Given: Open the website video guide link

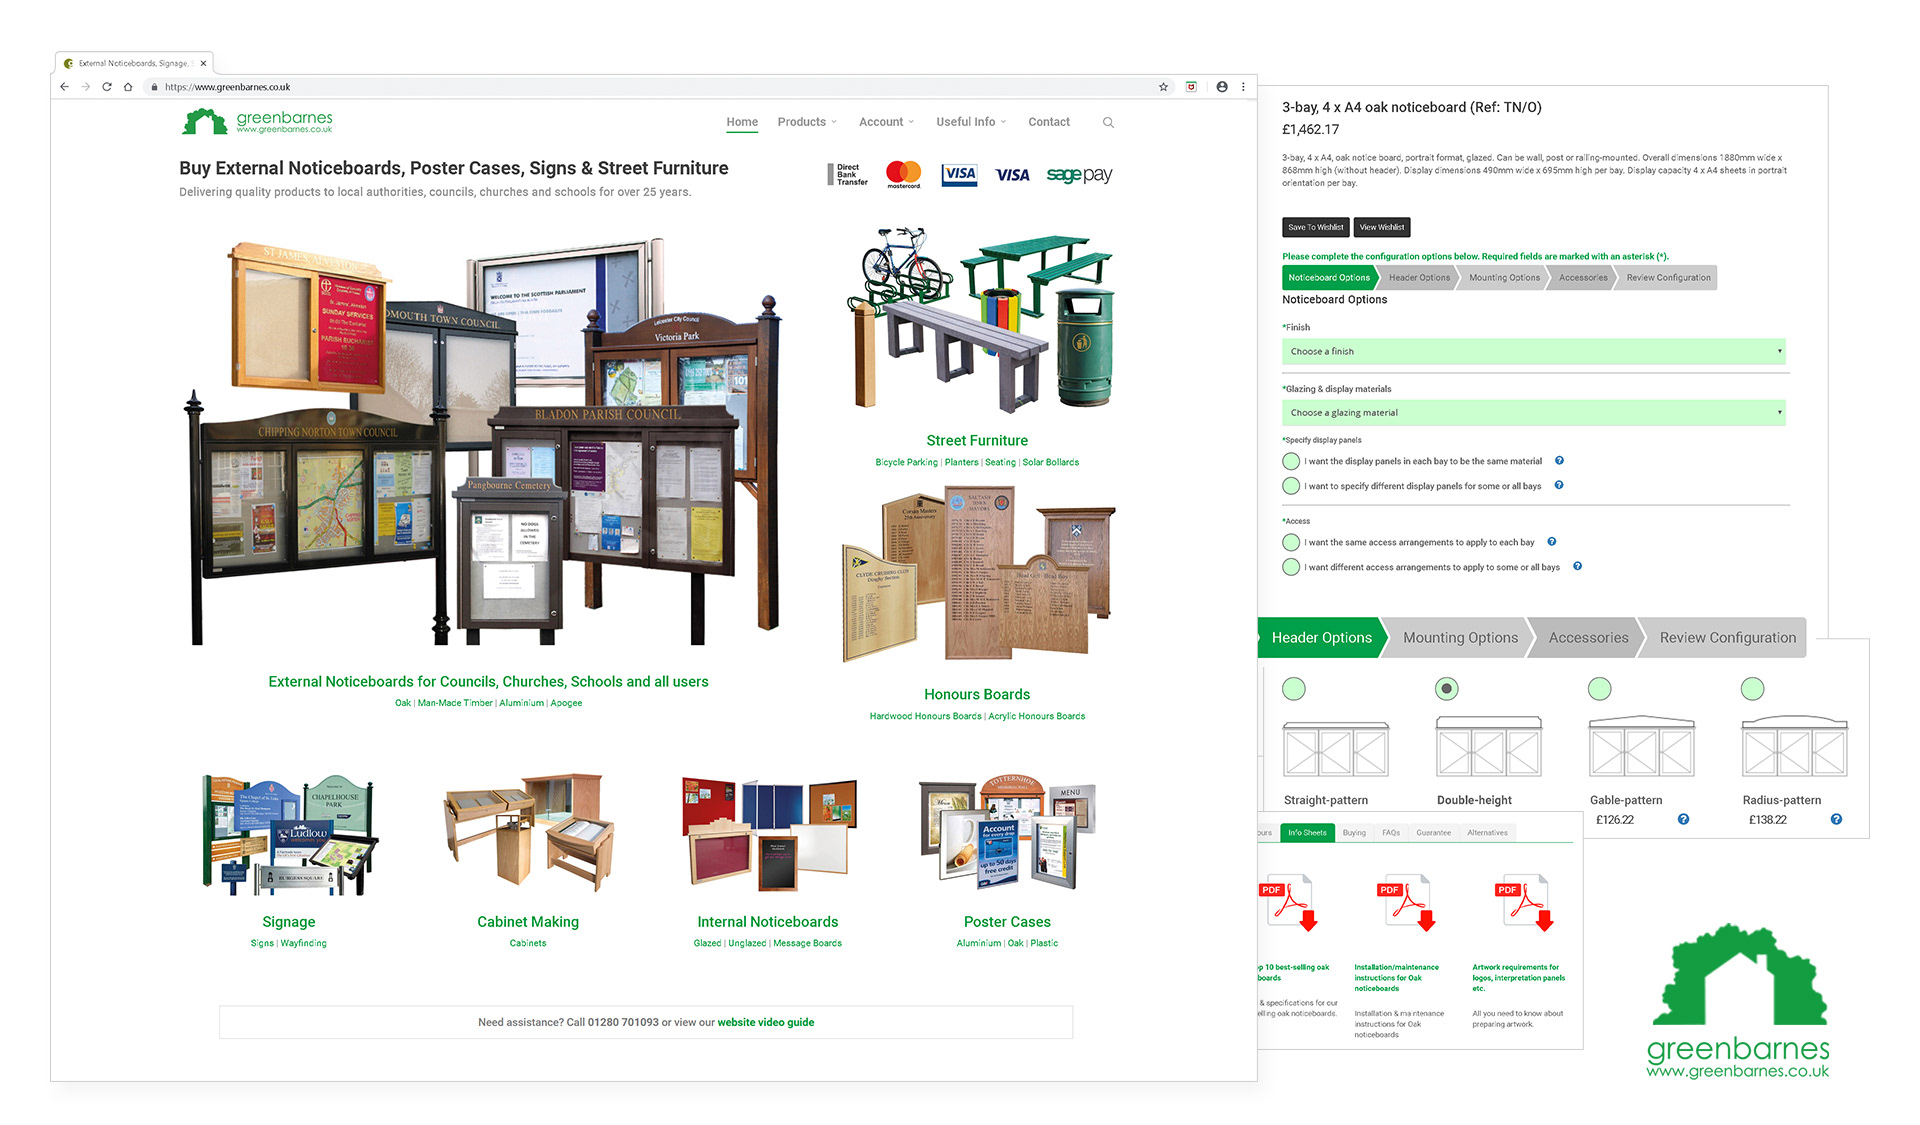Looking at the screenshot, I should [x=765, y=1022].
